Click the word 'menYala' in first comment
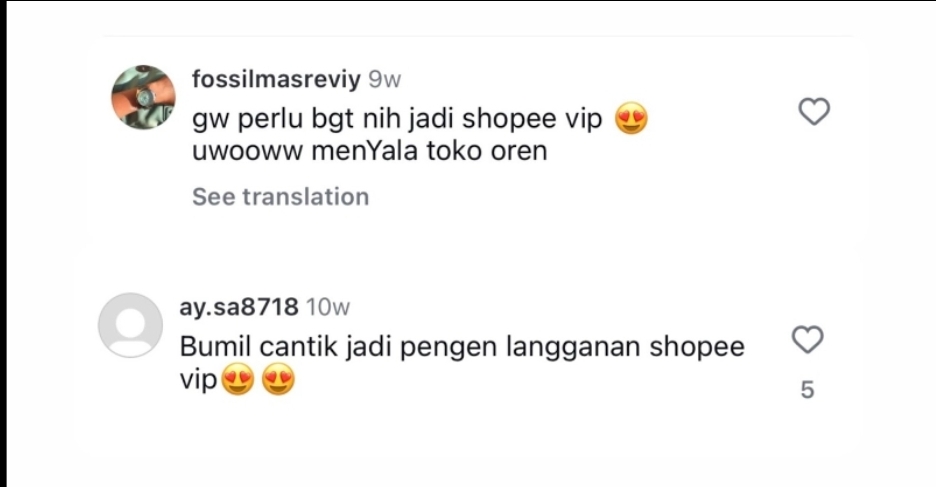Image resolution: width=936 pixels, height=487 pixels. coord(364,151)
